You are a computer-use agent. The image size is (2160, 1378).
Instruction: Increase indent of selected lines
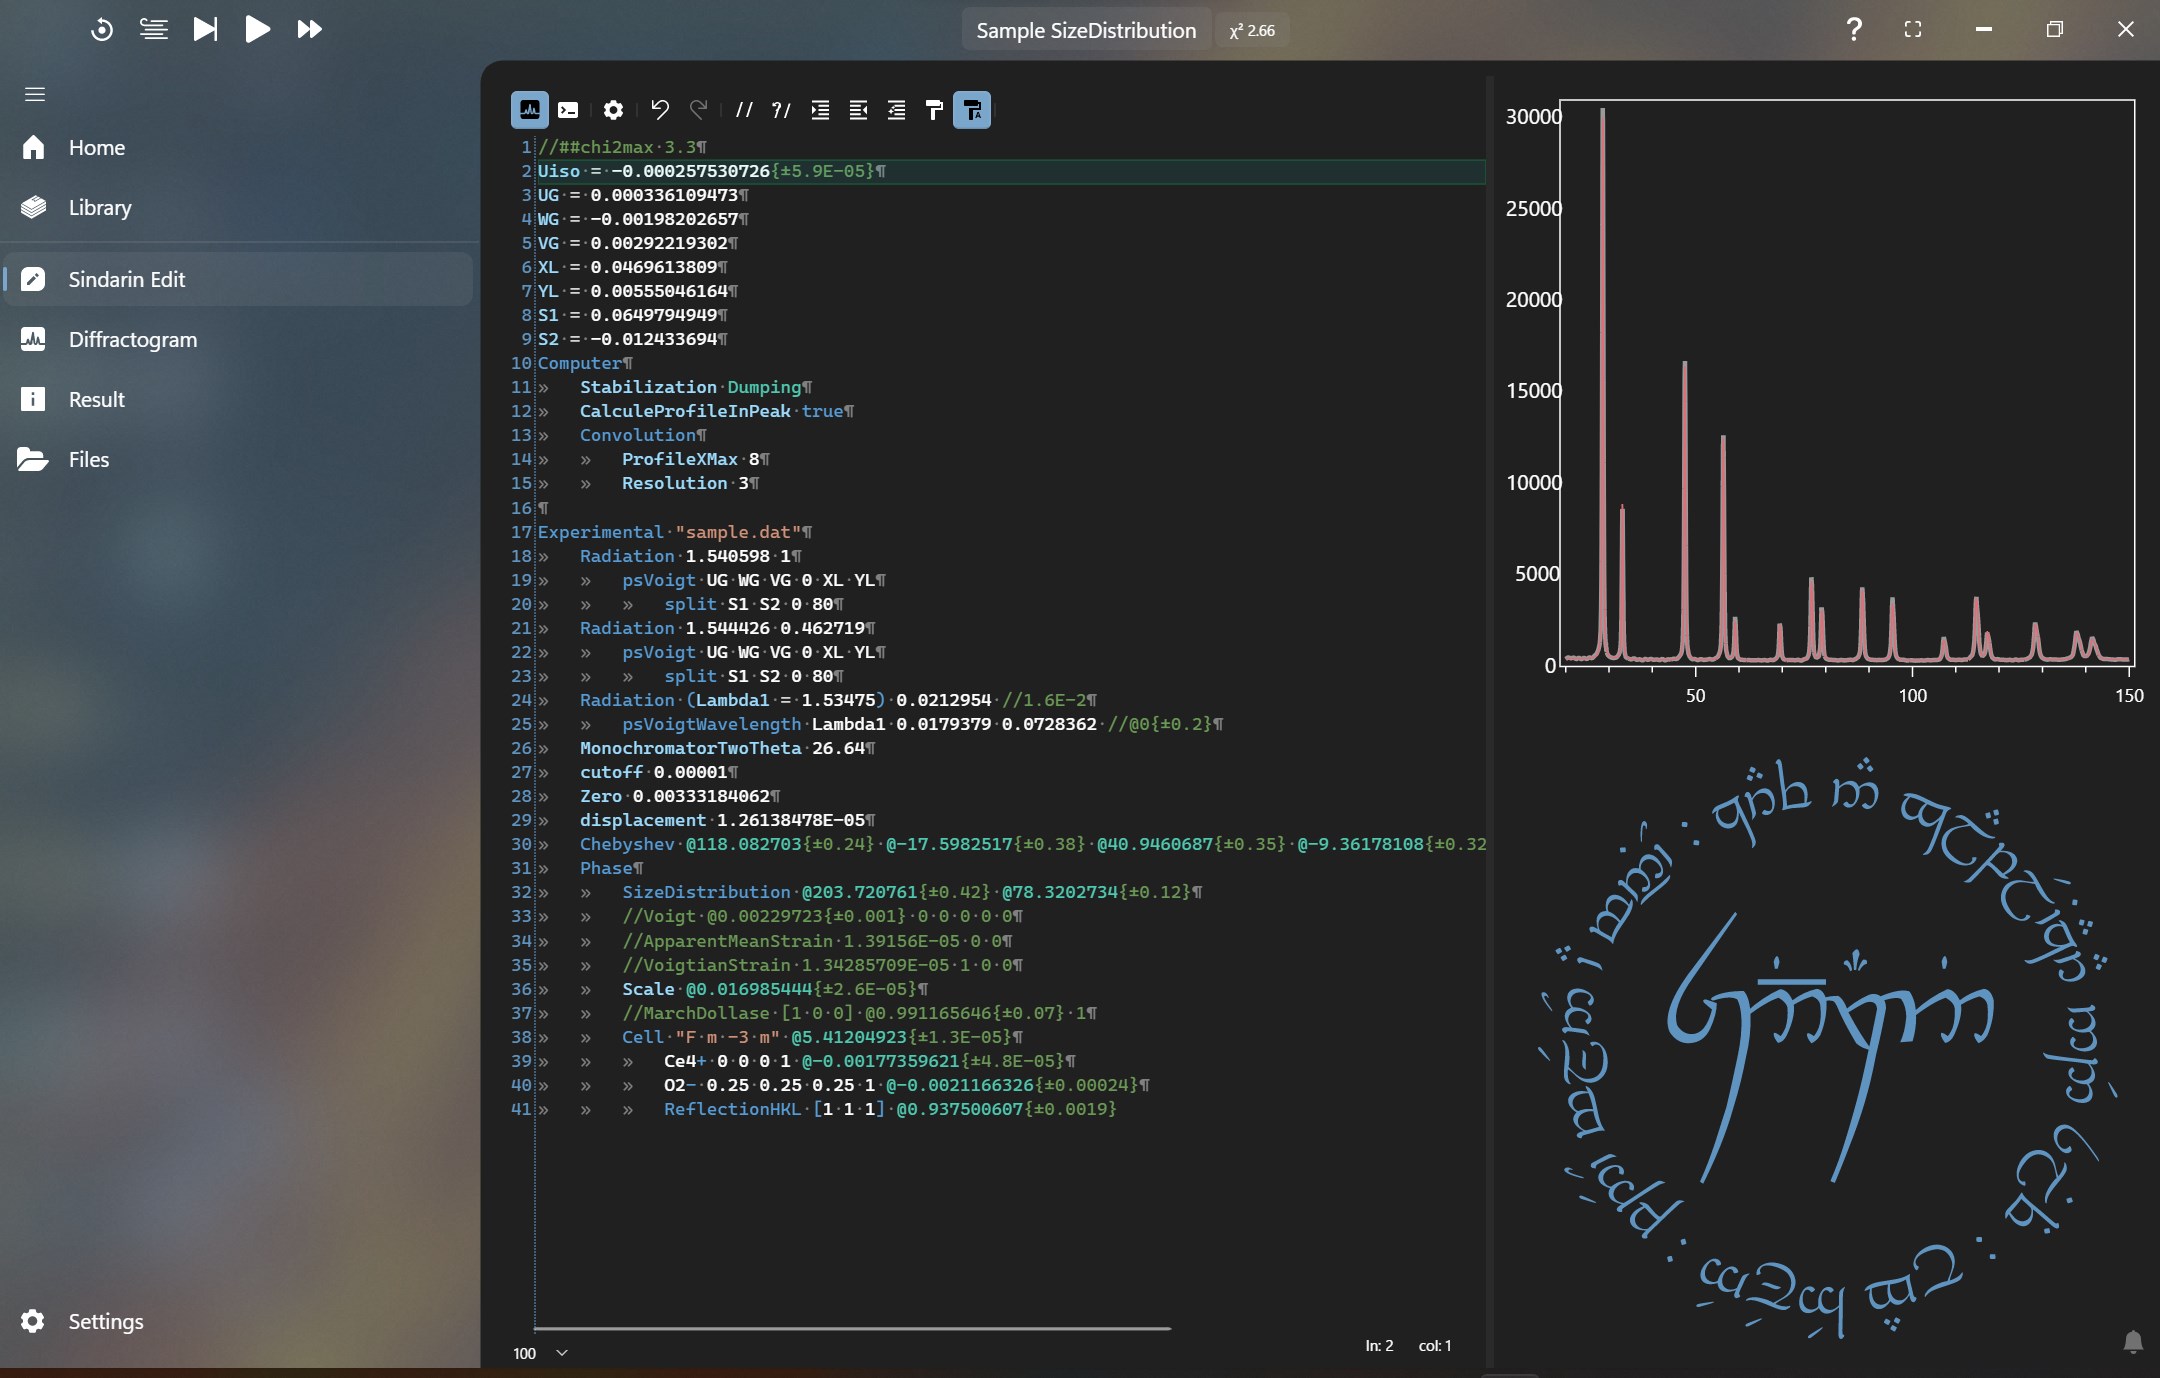[820, 110]
